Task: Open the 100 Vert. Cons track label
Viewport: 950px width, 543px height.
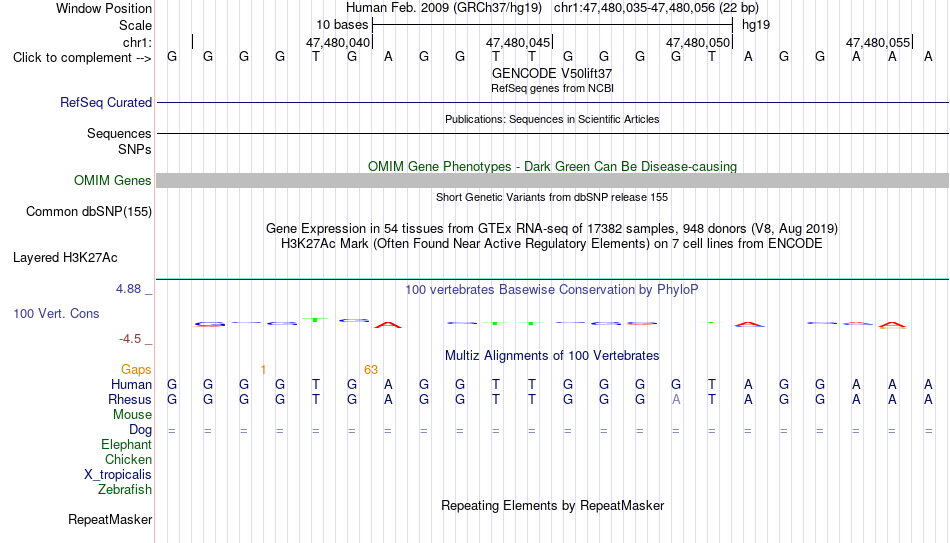Action: pos(56,313)
